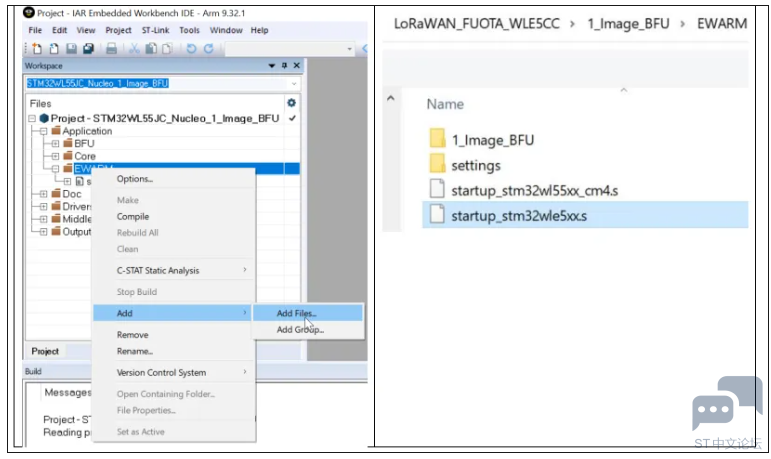Open the toolbar search combo box dropdown
This screenshot has height=459, width=771.
click(350, 49)
